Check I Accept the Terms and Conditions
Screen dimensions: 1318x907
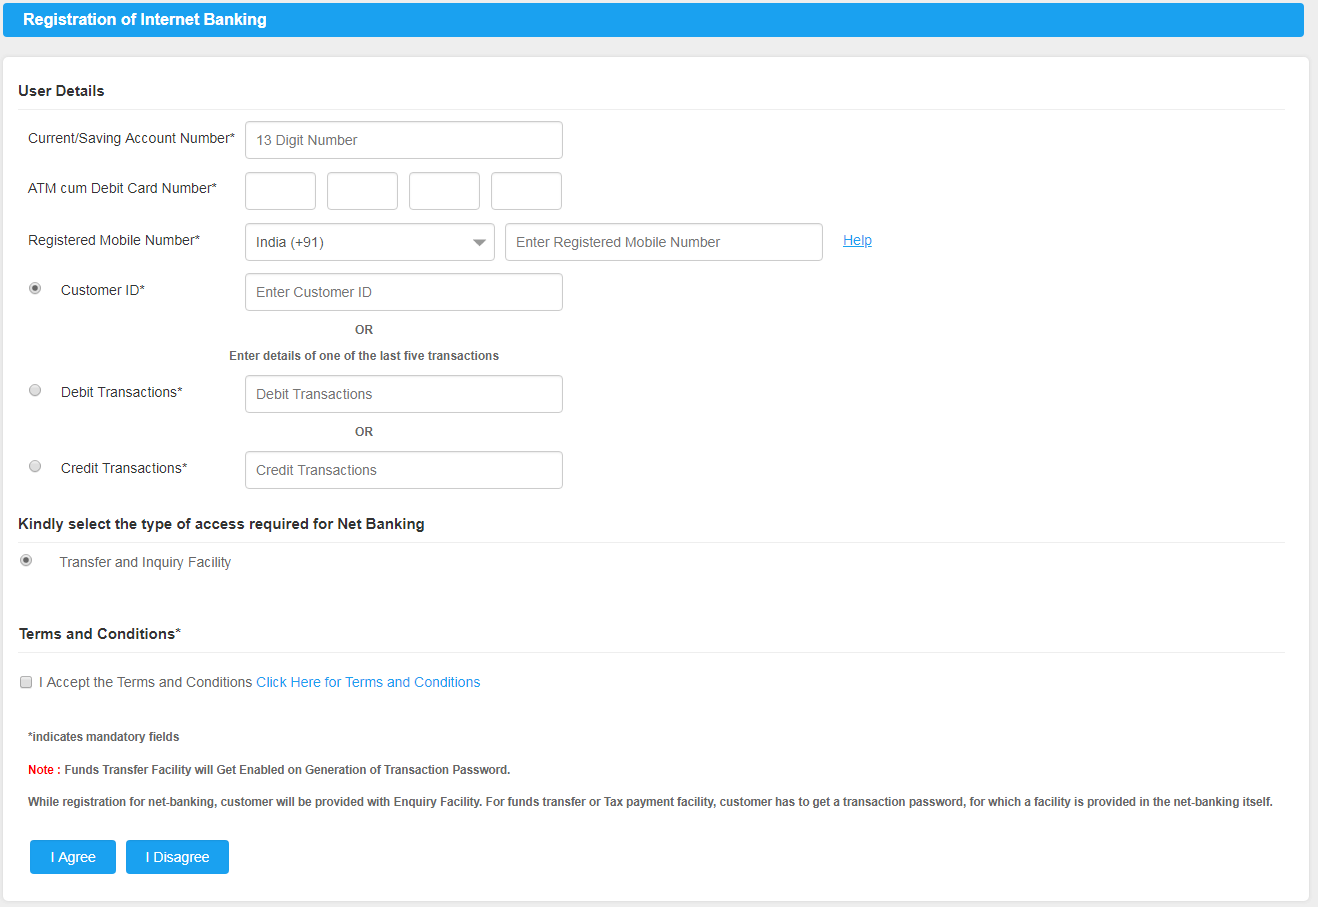[x=26, y=682]
